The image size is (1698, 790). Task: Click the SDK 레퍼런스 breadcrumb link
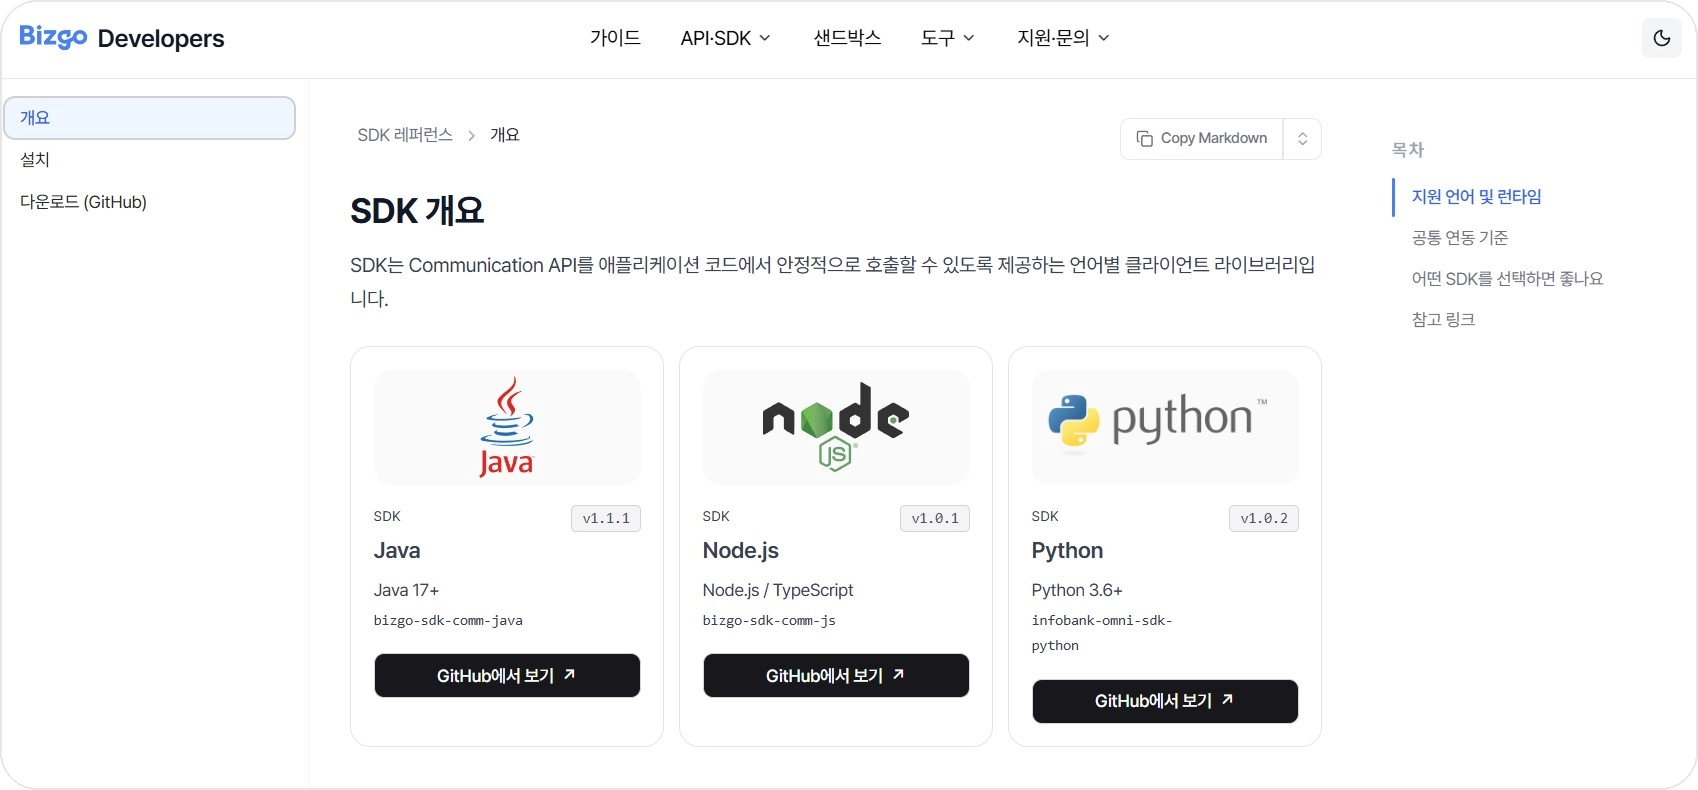405,135
